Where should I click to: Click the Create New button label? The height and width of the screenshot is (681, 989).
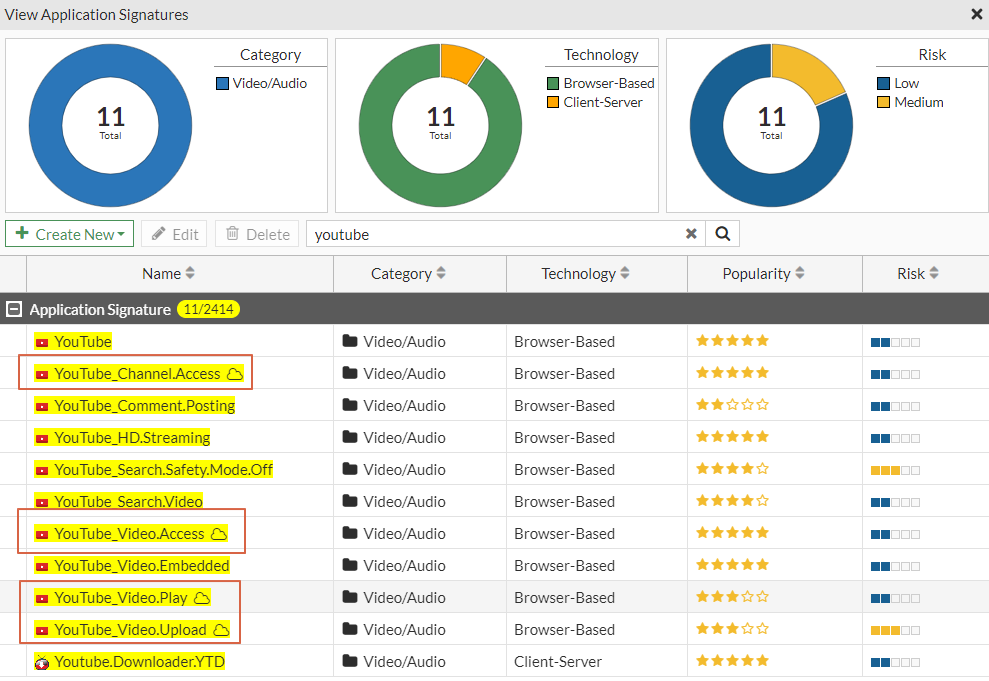(x=75, y=235)
